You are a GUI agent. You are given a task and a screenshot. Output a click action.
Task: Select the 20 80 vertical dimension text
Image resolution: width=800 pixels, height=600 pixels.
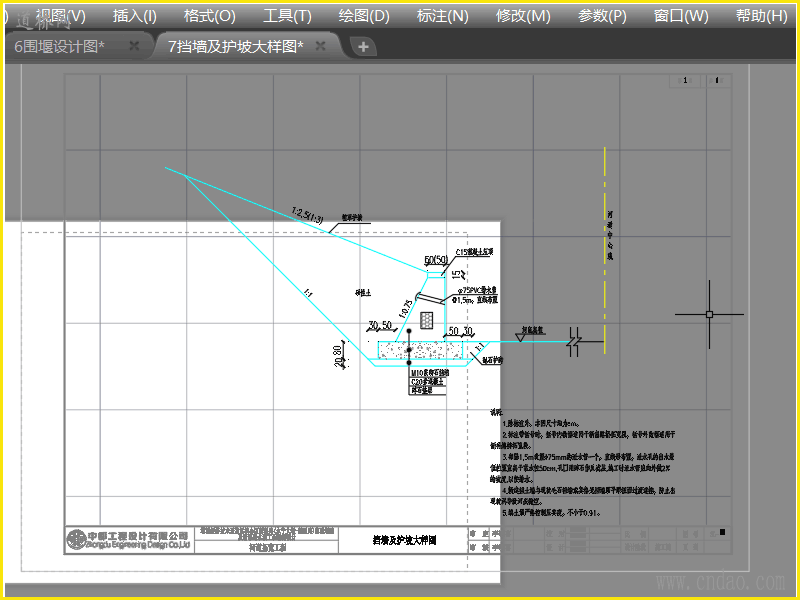tap(338, 356)
